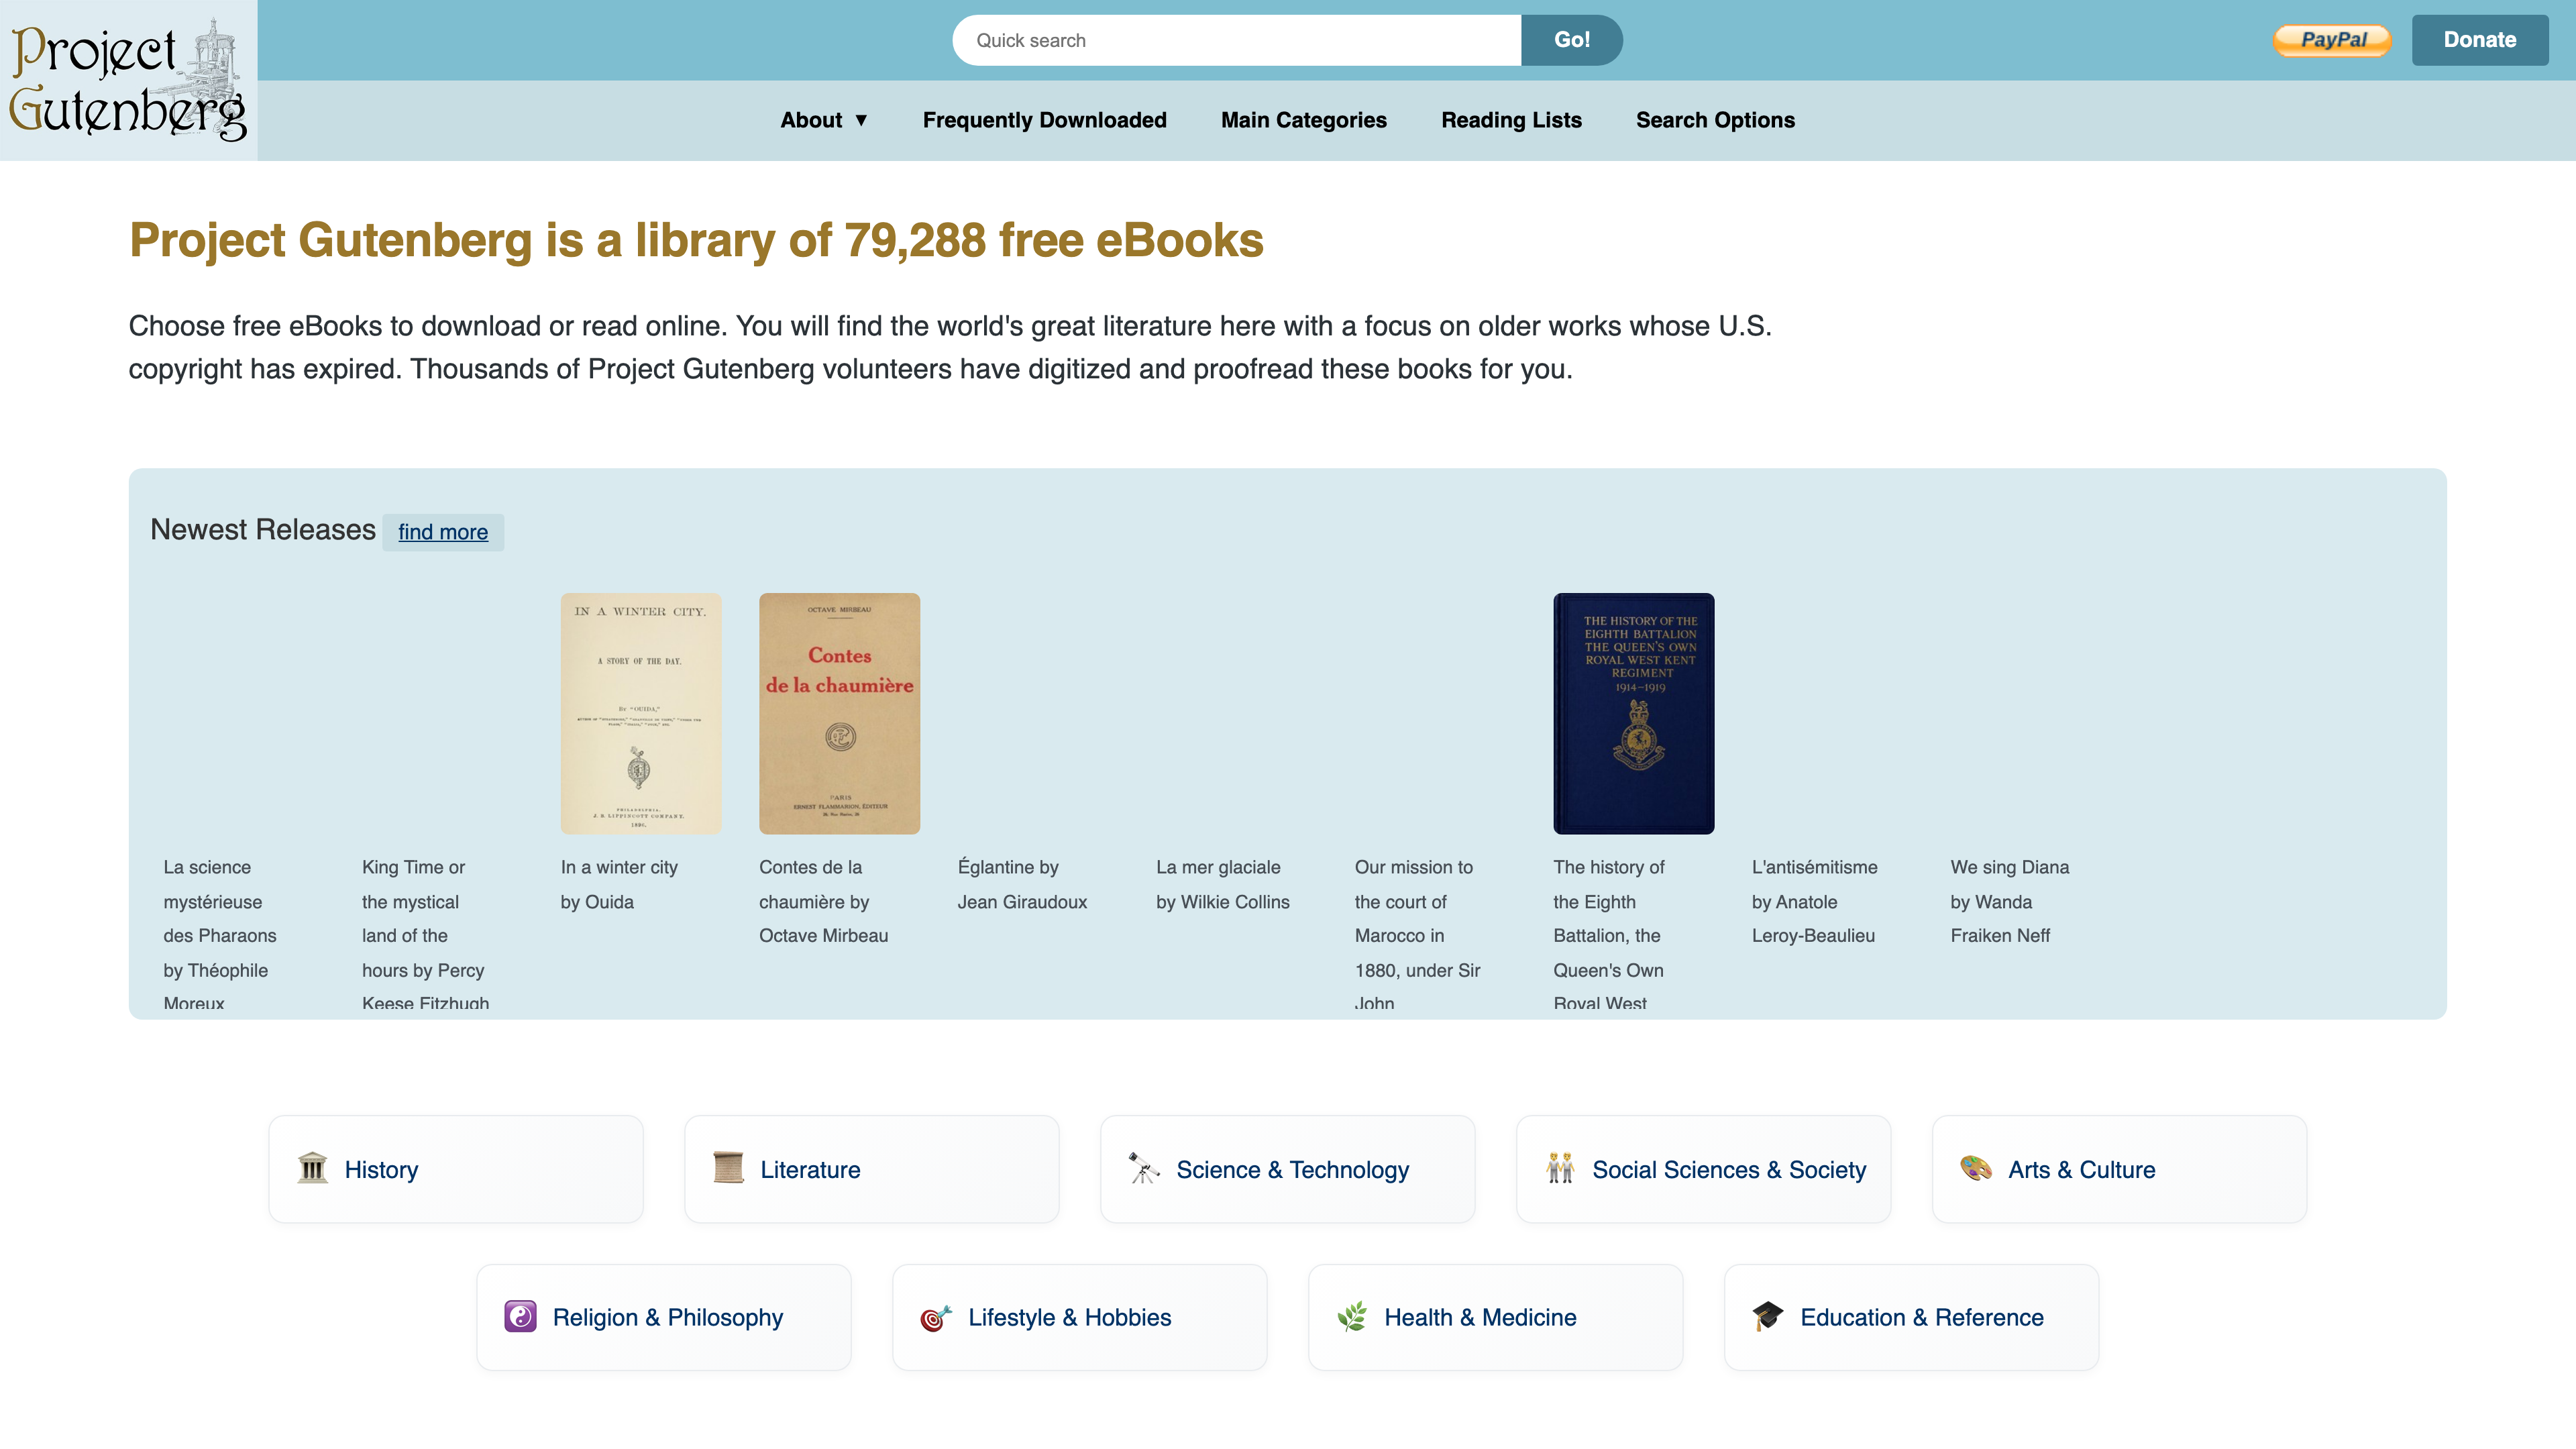The image size is (2576, 1449).
Task: Open La mer glaciale by Wilkie Collins
Action: click(x=1222, y=884)
